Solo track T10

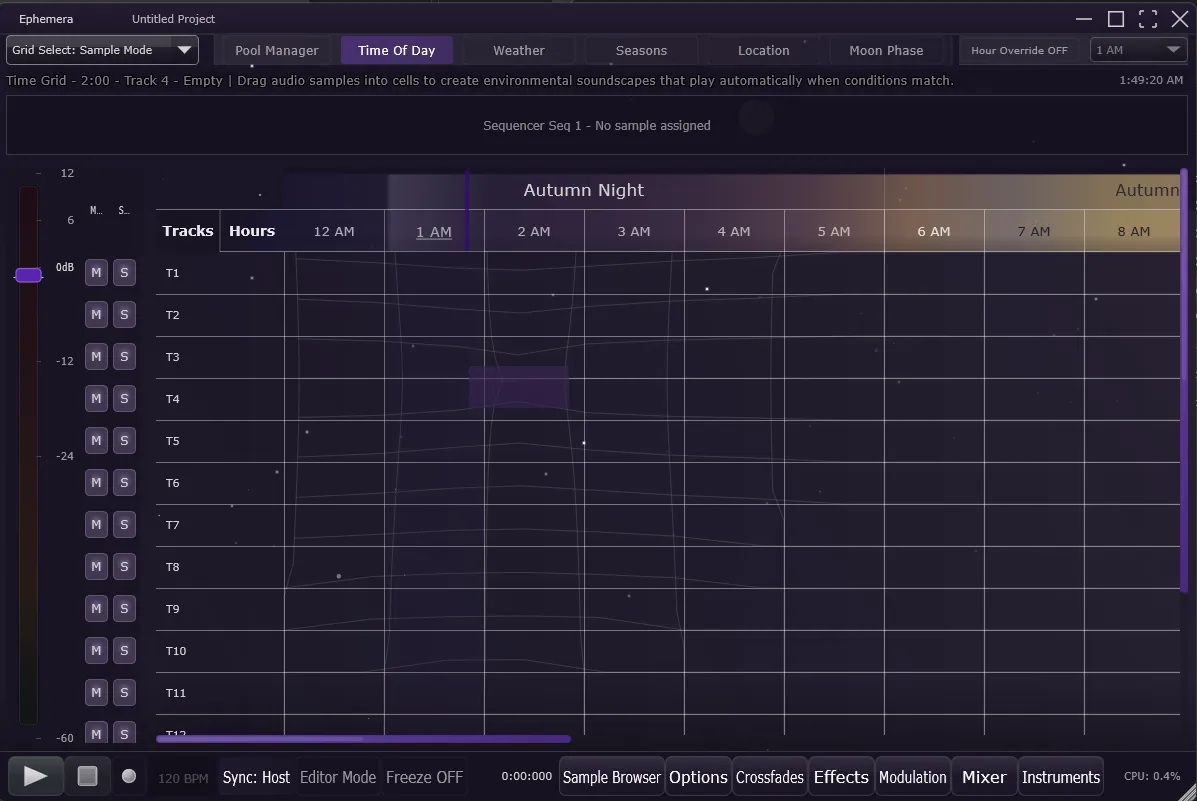[x=124, y=650]
